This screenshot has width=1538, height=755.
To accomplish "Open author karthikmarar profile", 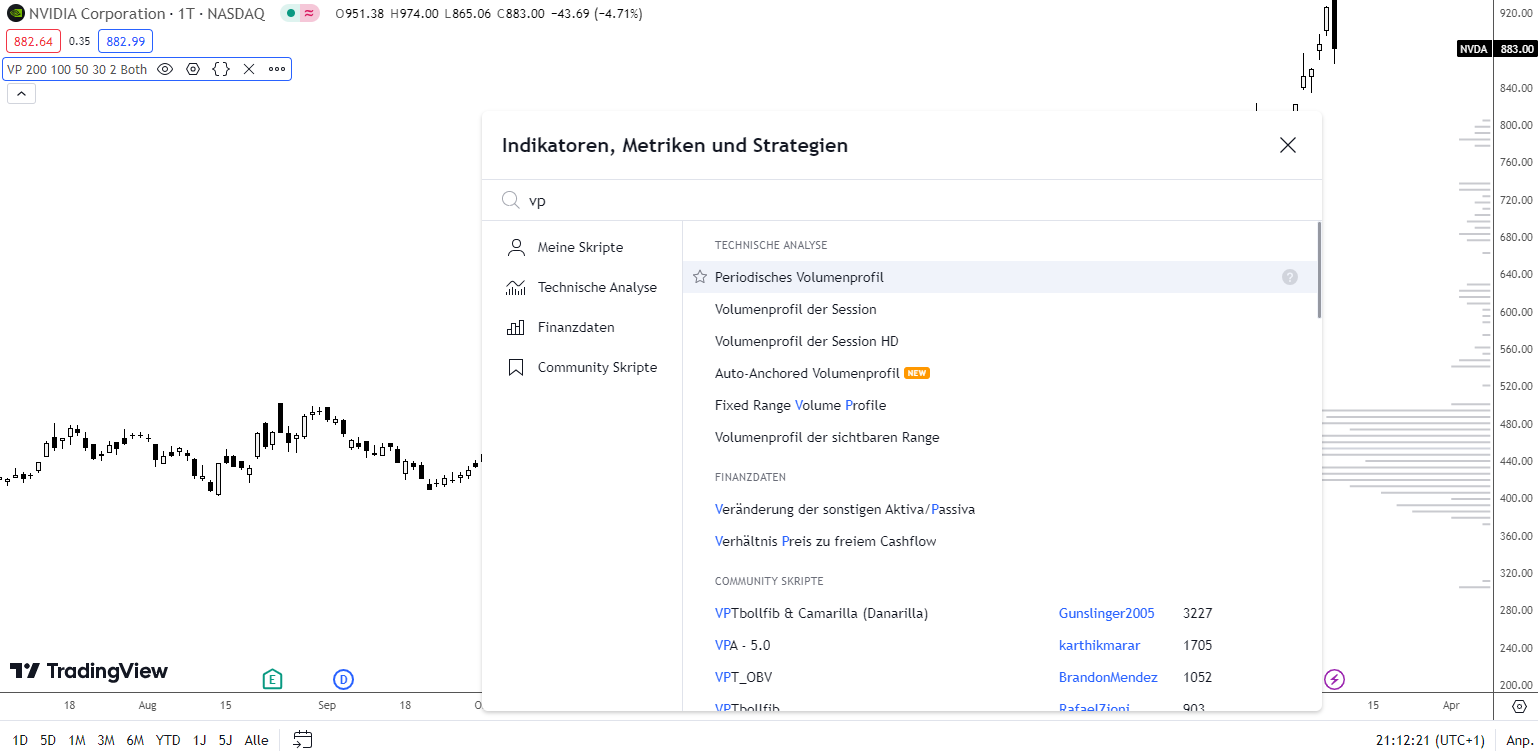I will [1099, 645].
